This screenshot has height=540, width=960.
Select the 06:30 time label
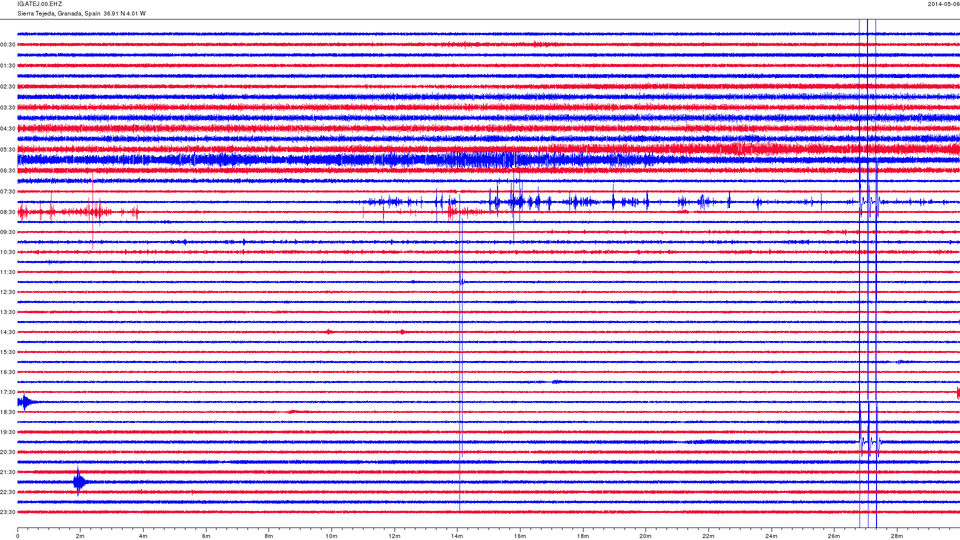click(x=7, y=171)
